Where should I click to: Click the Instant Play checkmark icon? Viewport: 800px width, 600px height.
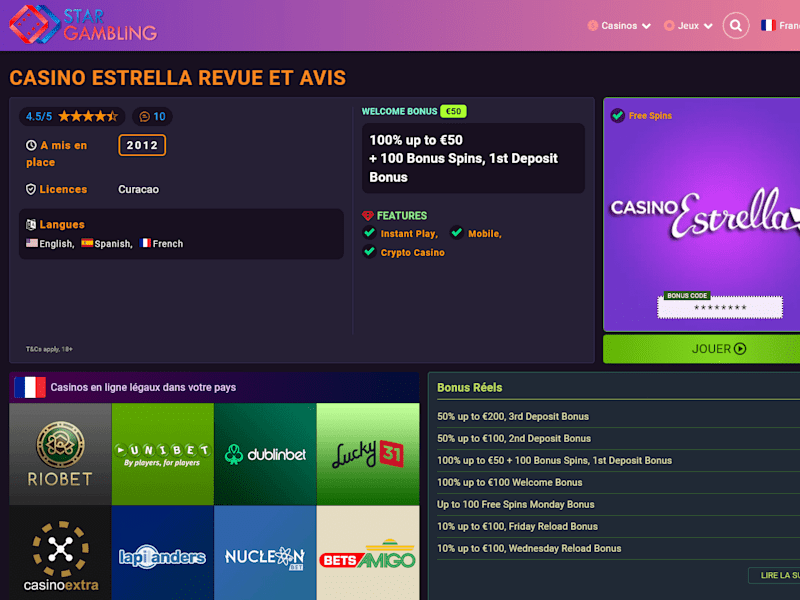[370, 233]
